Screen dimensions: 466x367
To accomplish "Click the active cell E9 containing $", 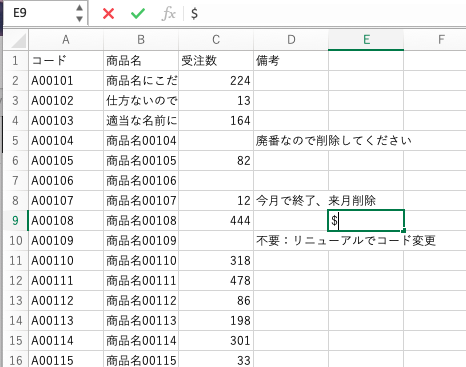I will 366,221.
